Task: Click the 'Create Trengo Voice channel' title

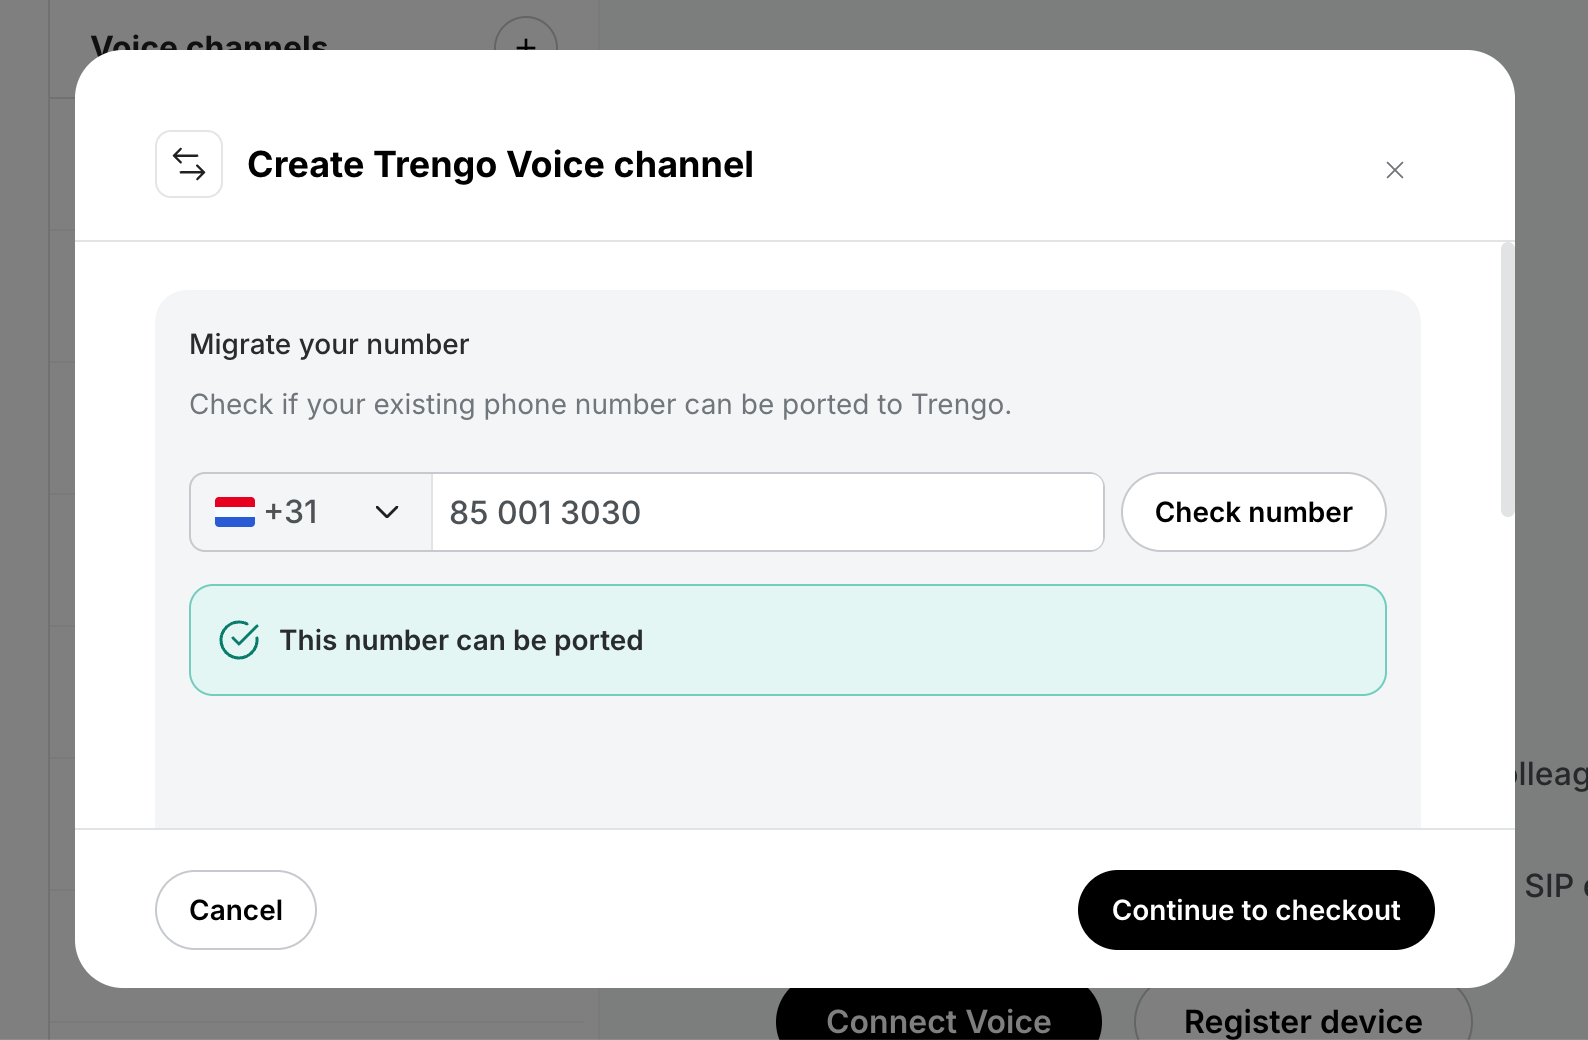Action: 500,165
